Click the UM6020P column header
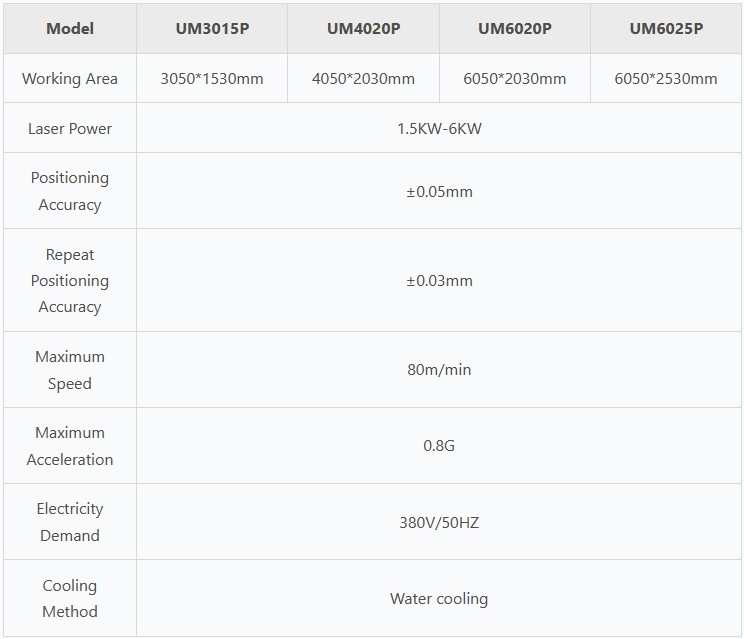The image size is (744, 639). [x=514, y=28]
